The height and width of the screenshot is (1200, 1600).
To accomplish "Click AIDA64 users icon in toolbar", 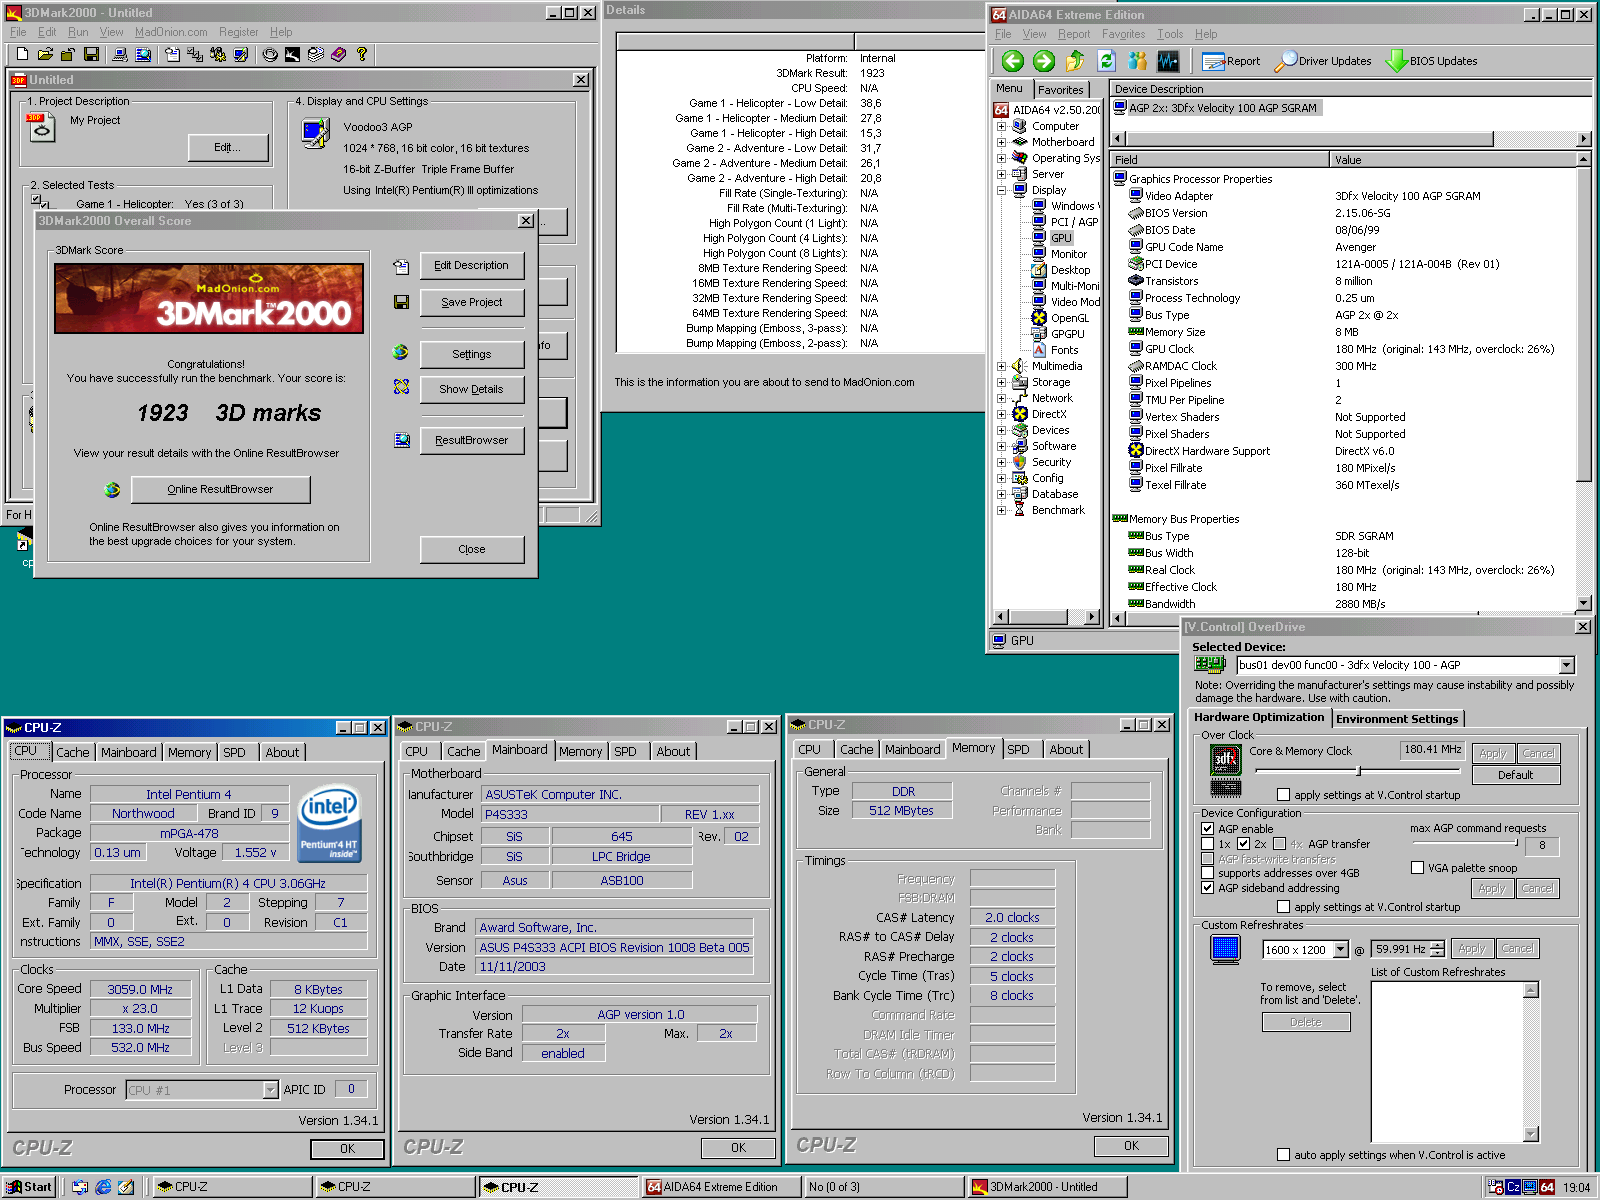I will (1137, 61).
